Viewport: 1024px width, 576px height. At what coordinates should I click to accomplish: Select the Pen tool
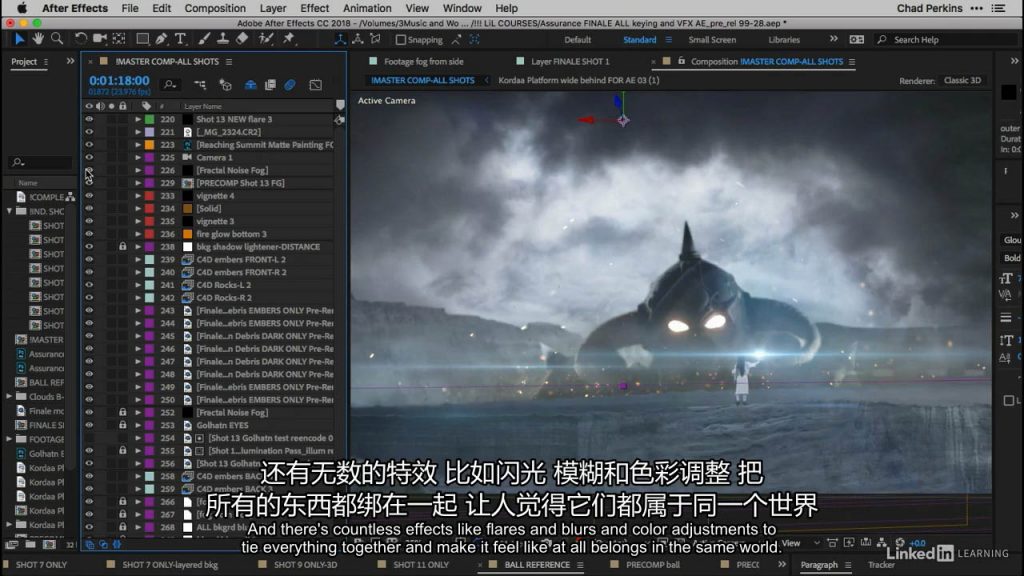coord(161,39)
